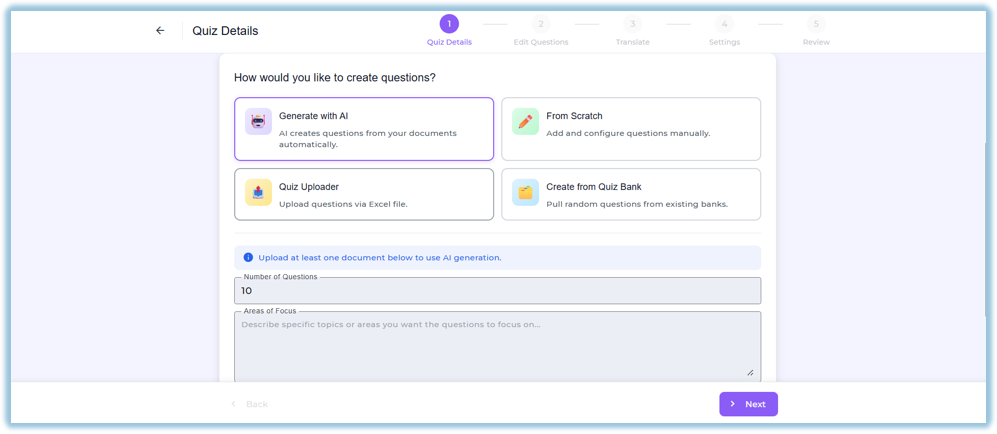Click the robot icon for Generate with AI
The height and width of the screenshot is (434, 997).
258,121
